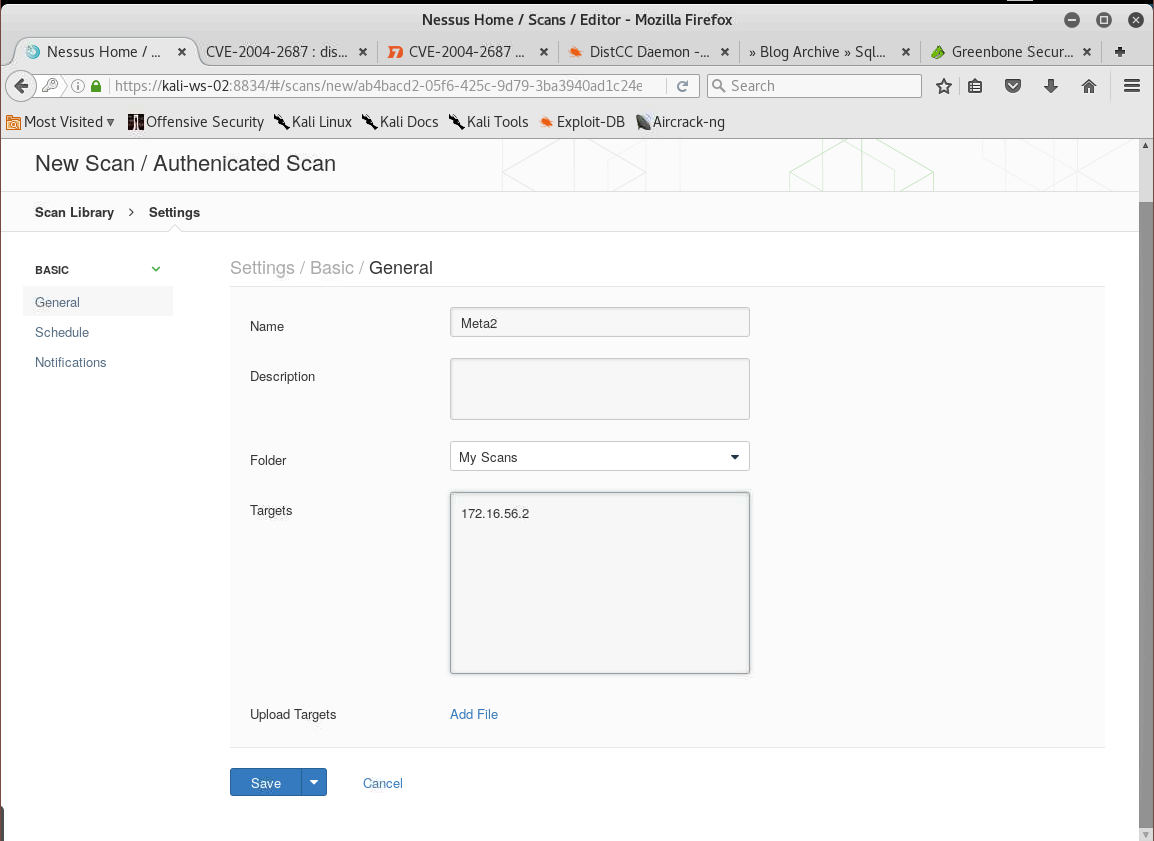Close the Blog Archive tab
The height and width of the screenshot is (841, 1154).
click(x=906, y=52)
